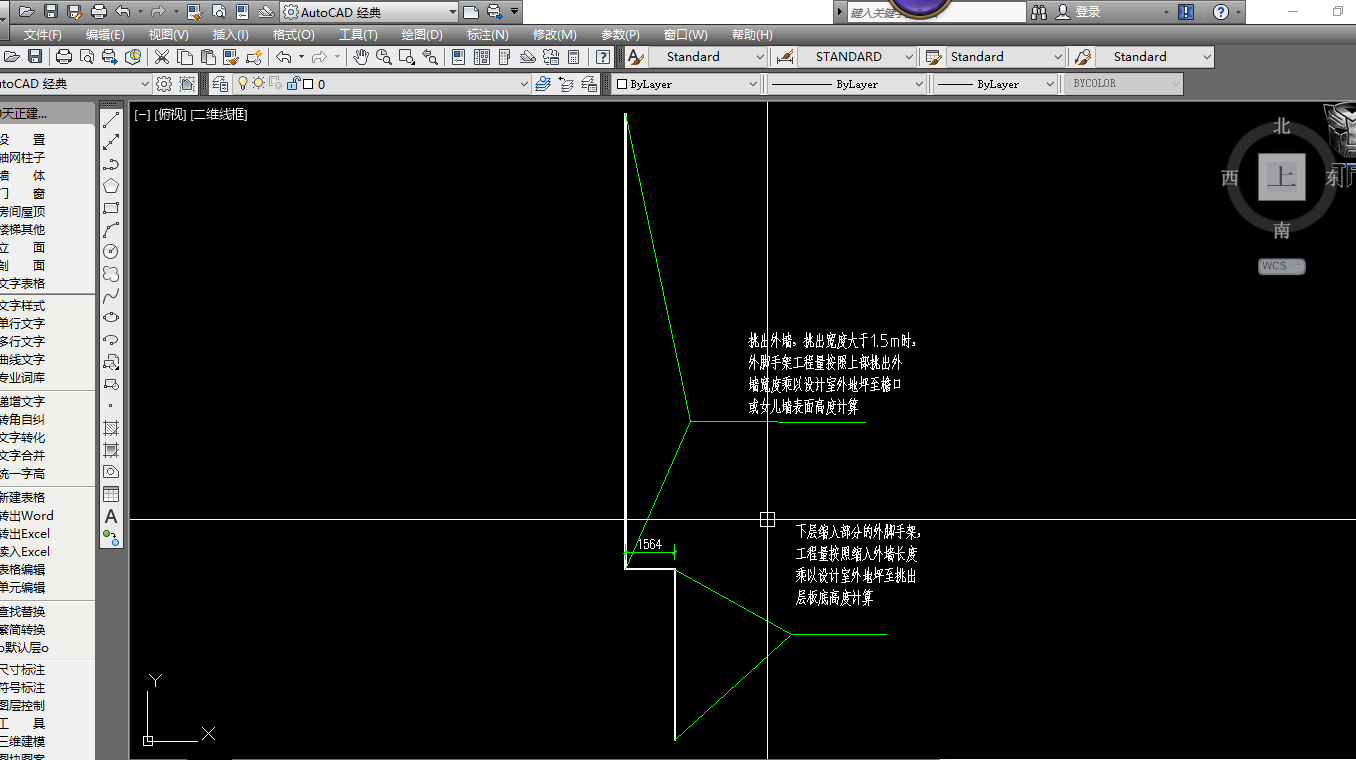
Task: Open the 编辑(E) menu
Action: 105,35
